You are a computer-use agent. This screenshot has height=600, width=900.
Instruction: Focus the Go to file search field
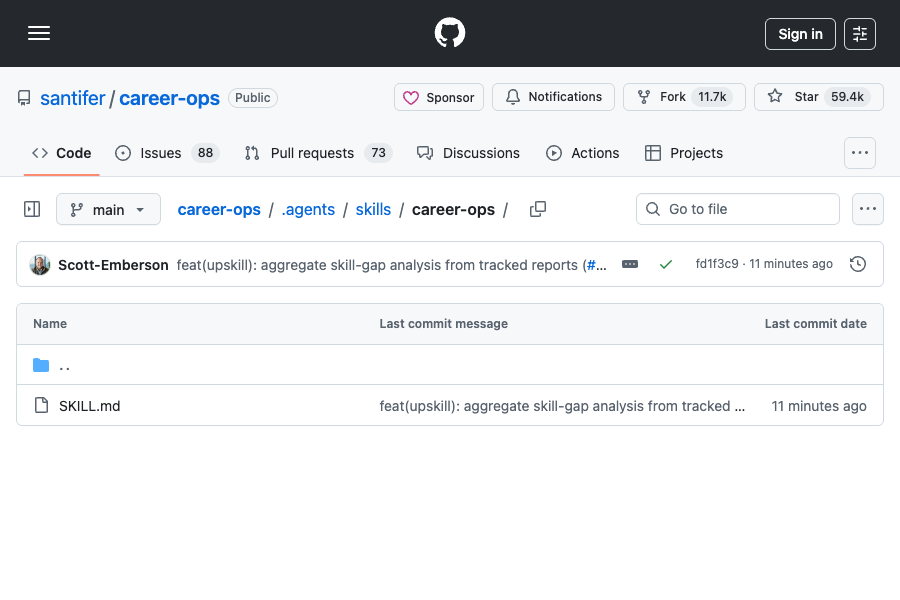click(738, 209)
